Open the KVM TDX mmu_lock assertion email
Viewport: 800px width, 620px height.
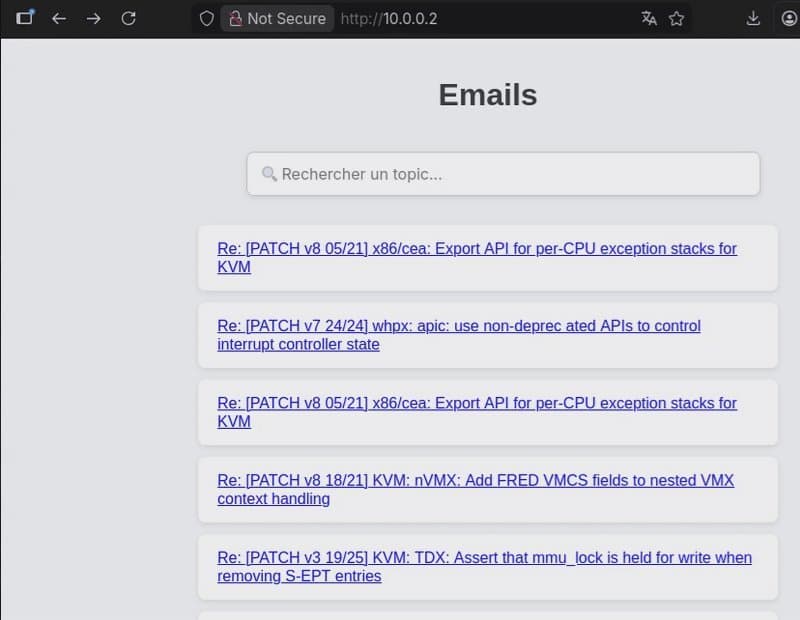pos(484,566)
